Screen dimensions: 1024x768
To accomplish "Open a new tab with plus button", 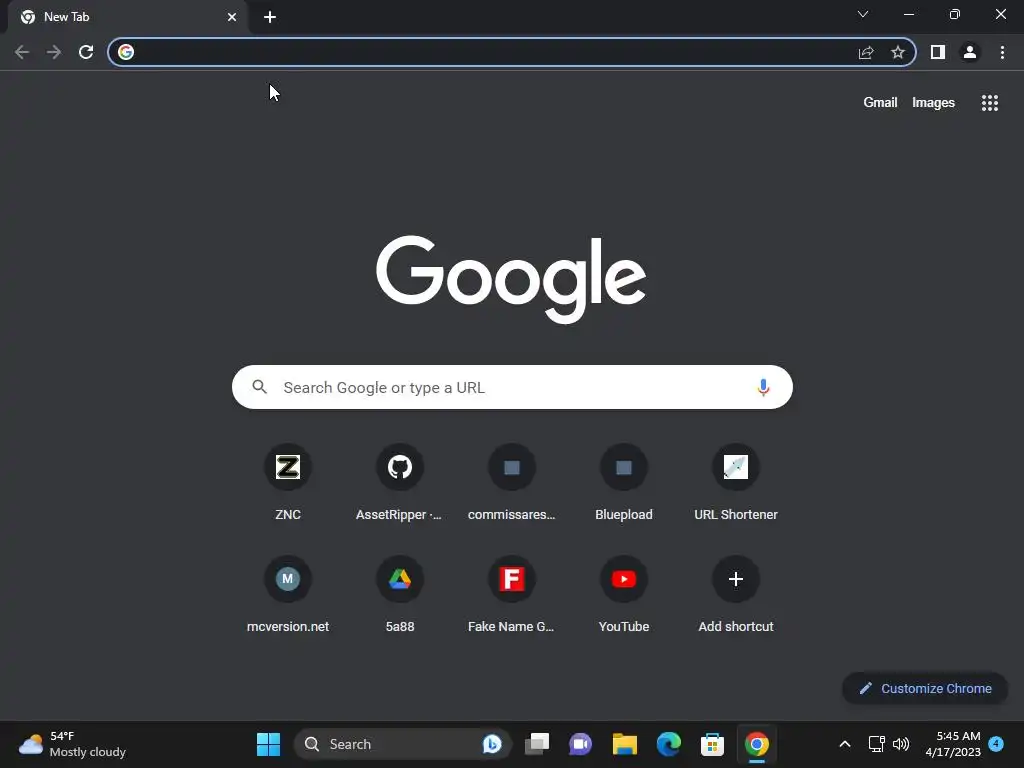I will point(270,17).
